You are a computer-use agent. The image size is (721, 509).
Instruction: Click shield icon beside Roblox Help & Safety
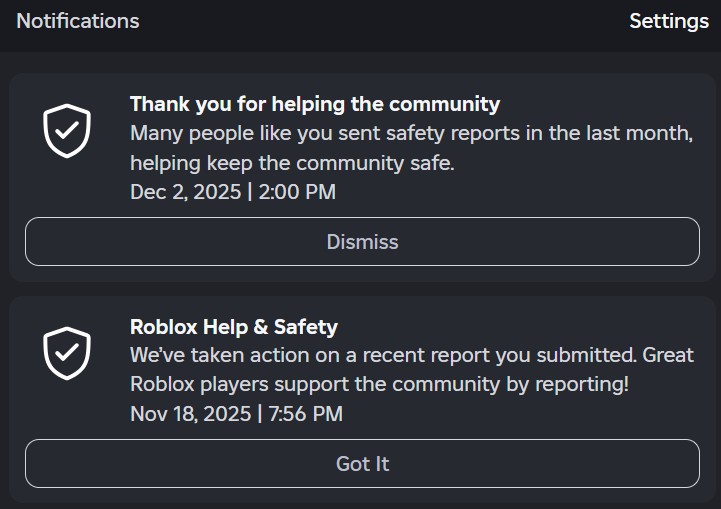tap(67, 353)
